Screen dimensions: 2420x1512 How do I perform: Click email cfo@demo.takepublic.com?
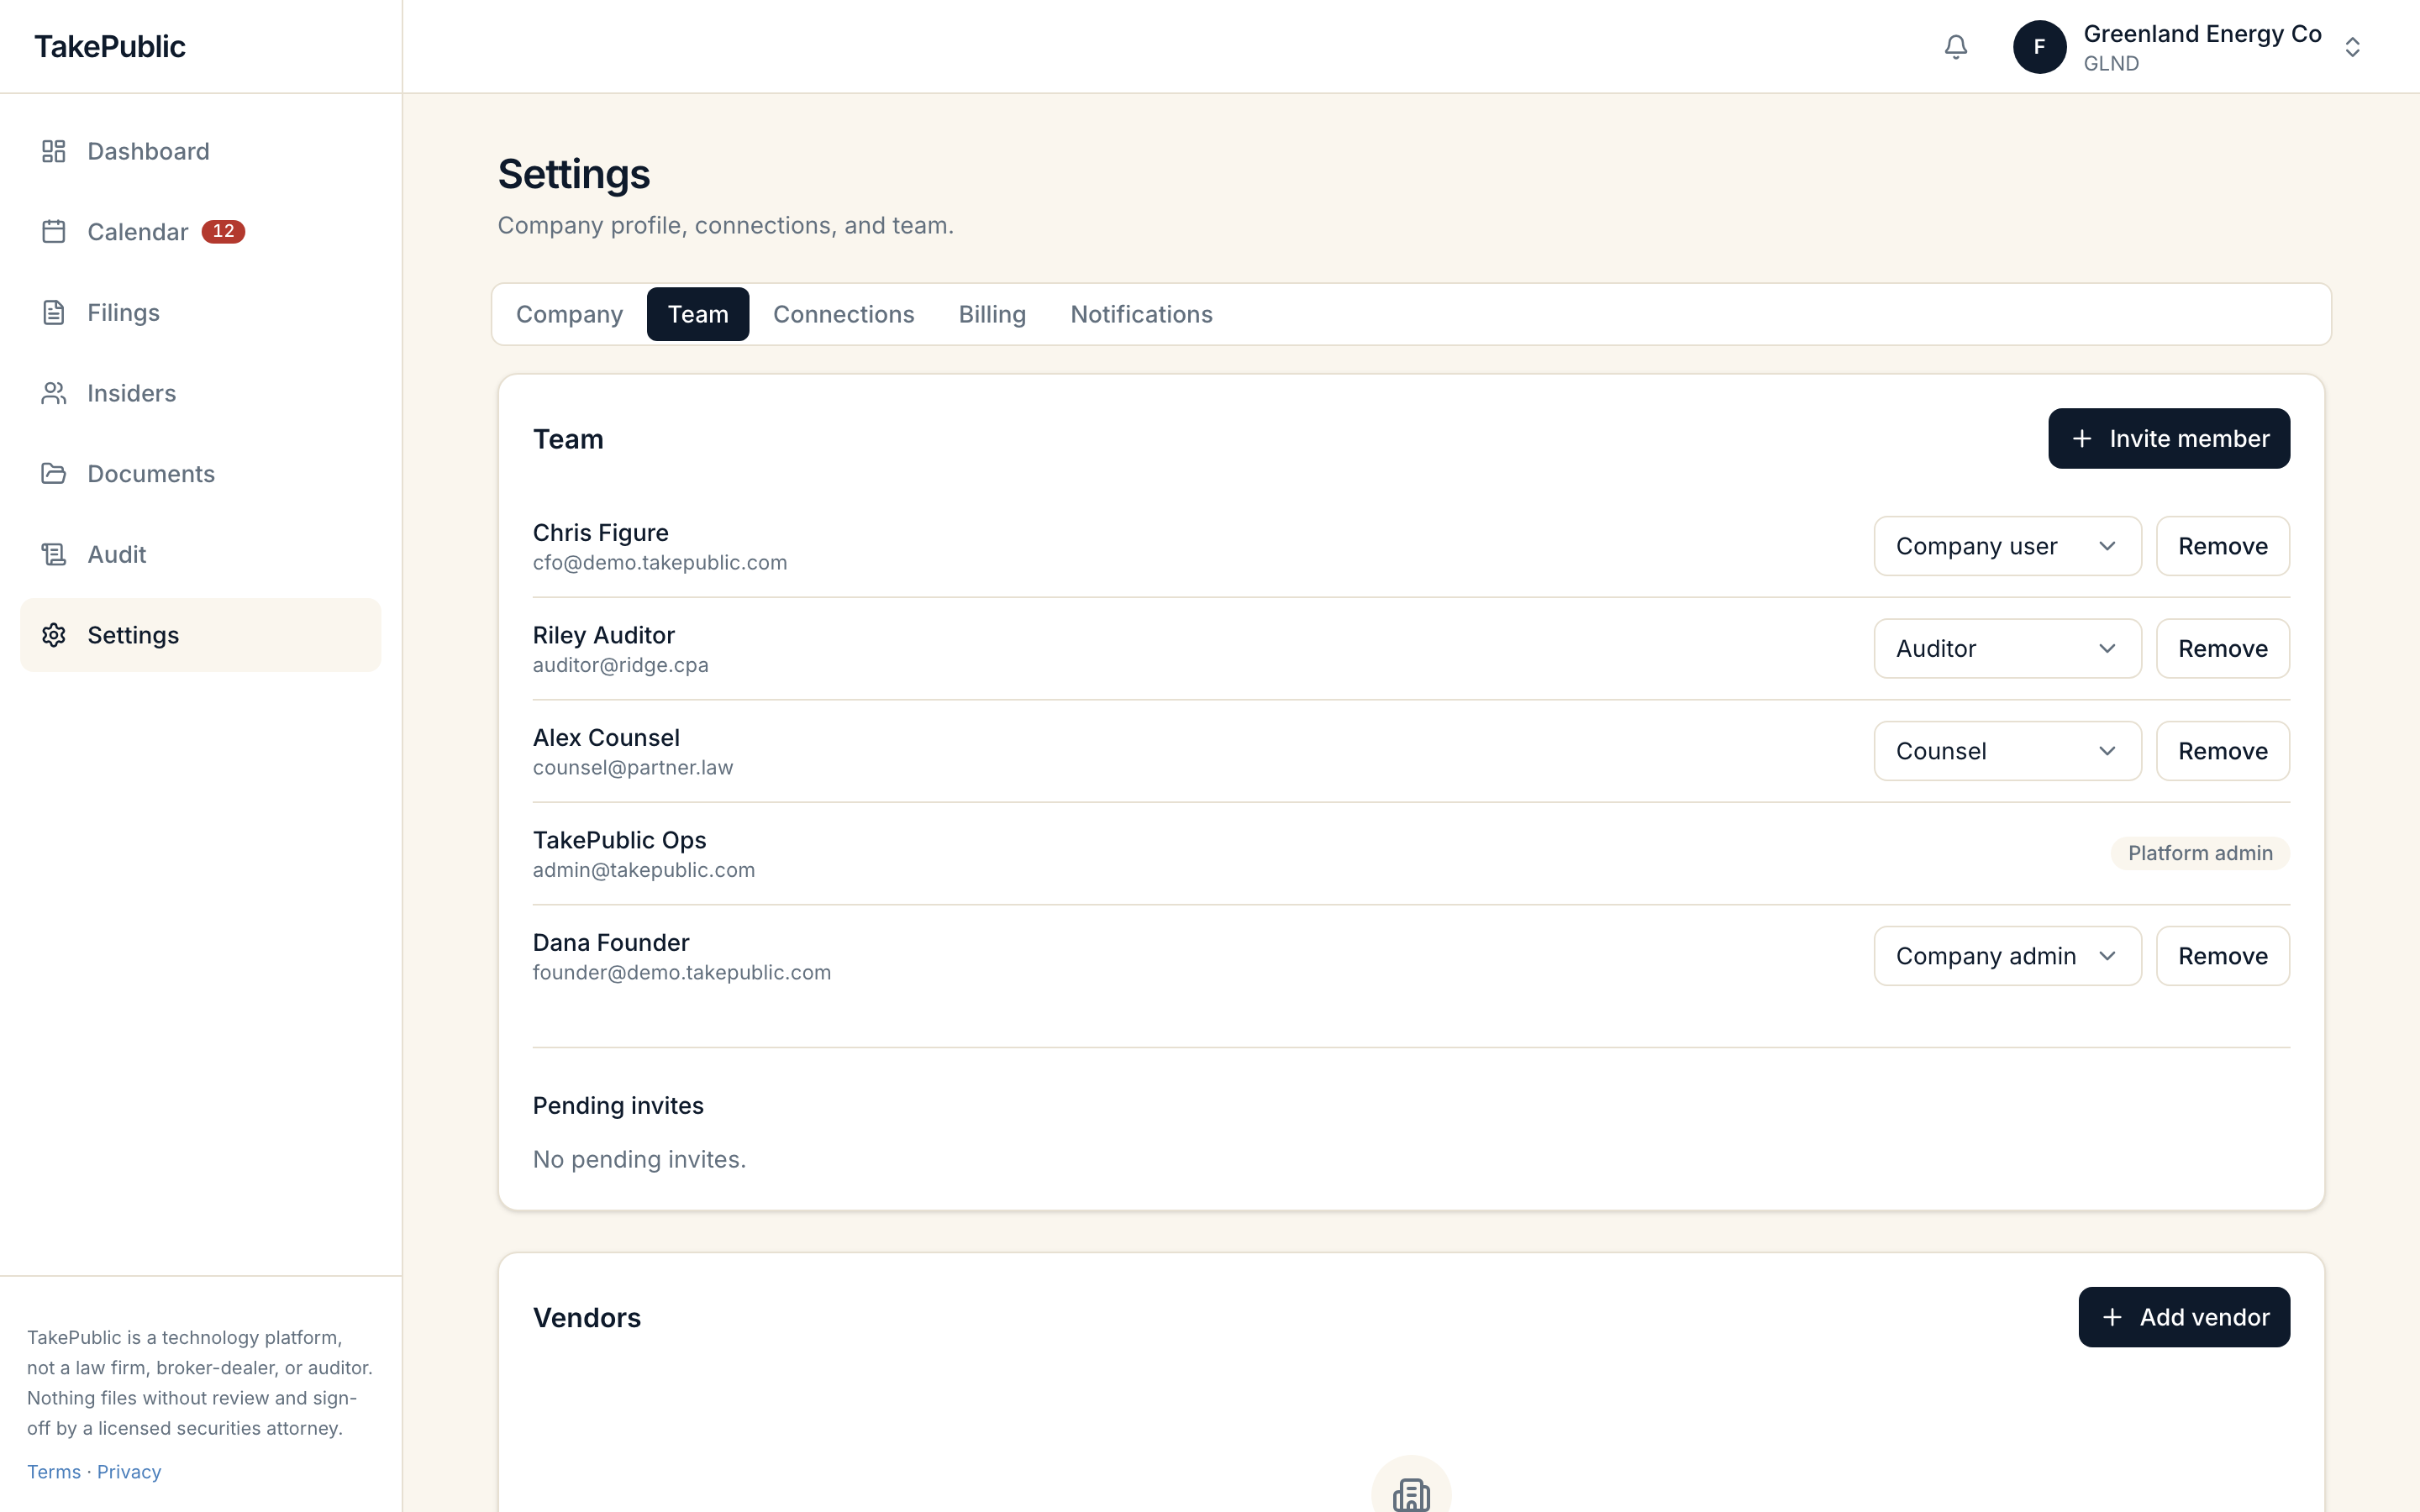pyautogui.click(x=660, y=563)
